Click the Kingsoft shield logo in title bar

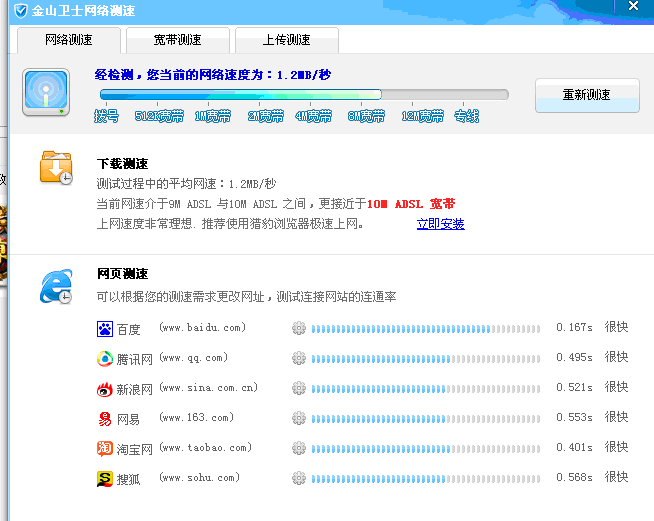[21, 10]
